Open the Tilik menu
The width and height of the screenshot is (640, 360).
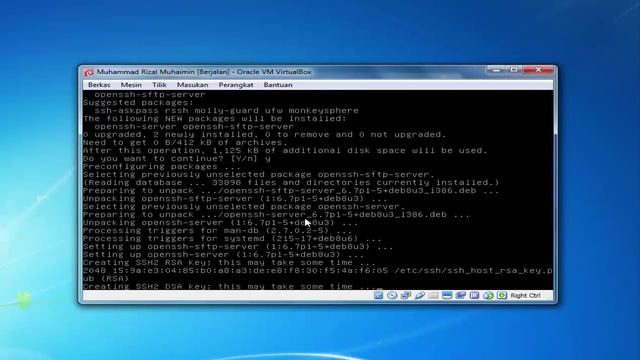[159, 85]
